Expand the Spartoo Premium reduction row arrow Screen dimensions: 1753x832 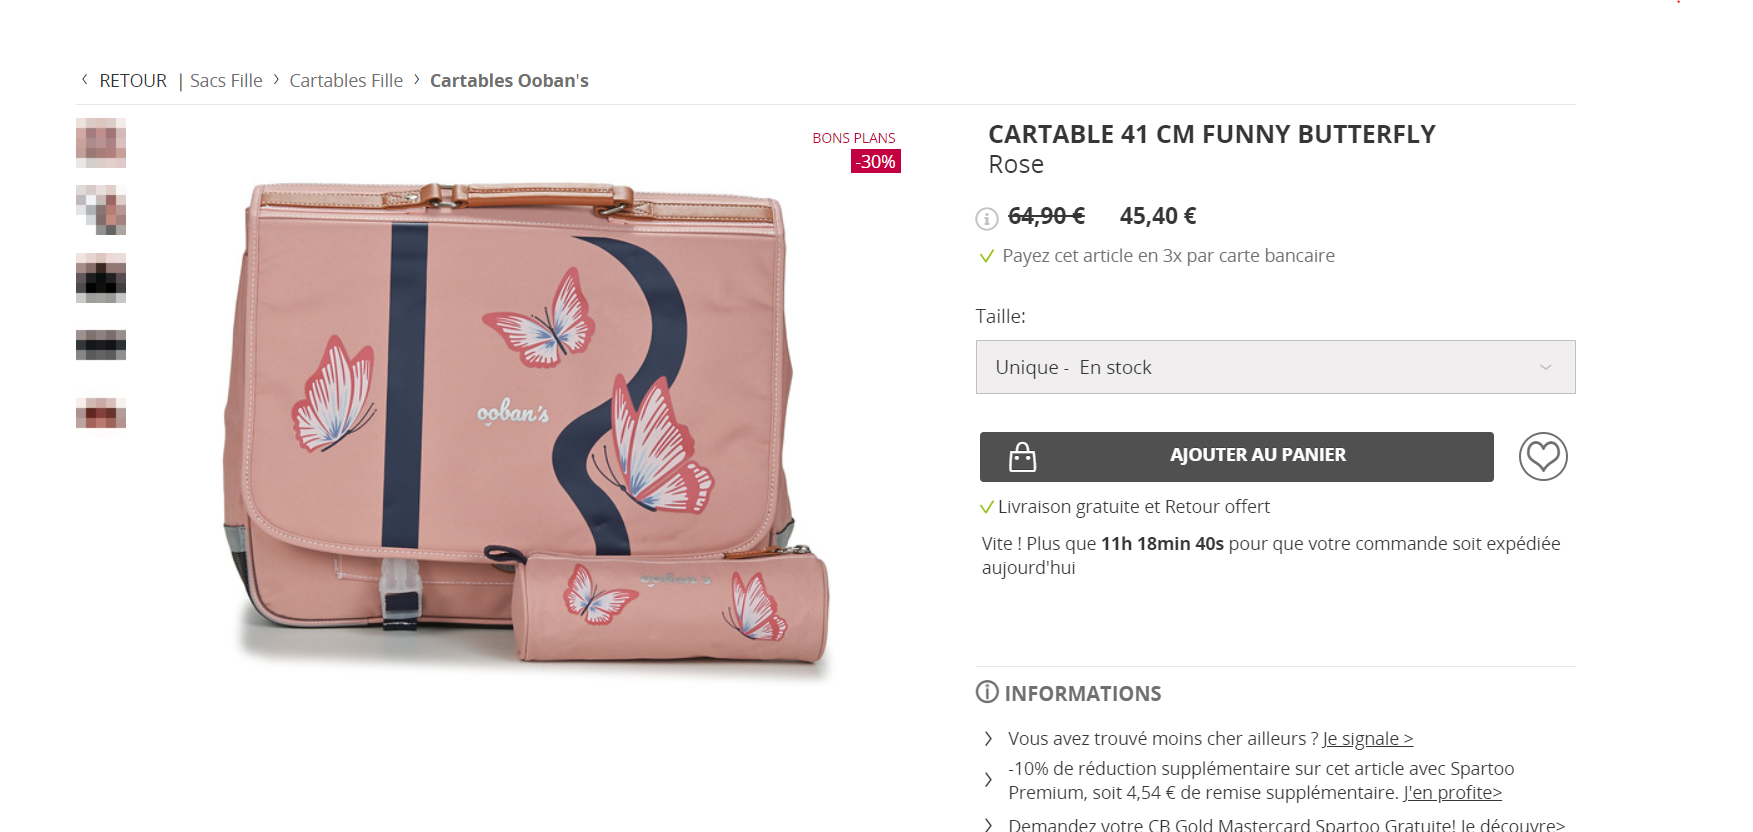[x=988, y=780]
